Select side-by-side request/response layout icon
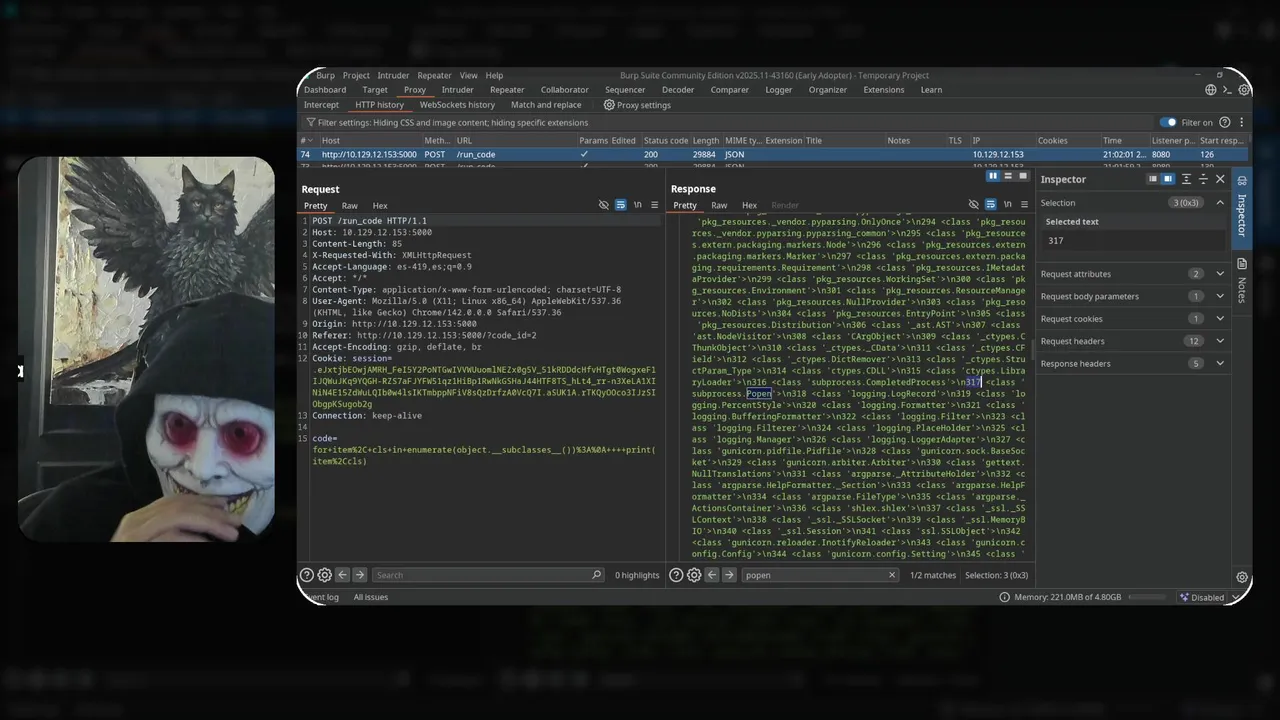This screenshot has height=720, width=1280. [x=993, y=176]
